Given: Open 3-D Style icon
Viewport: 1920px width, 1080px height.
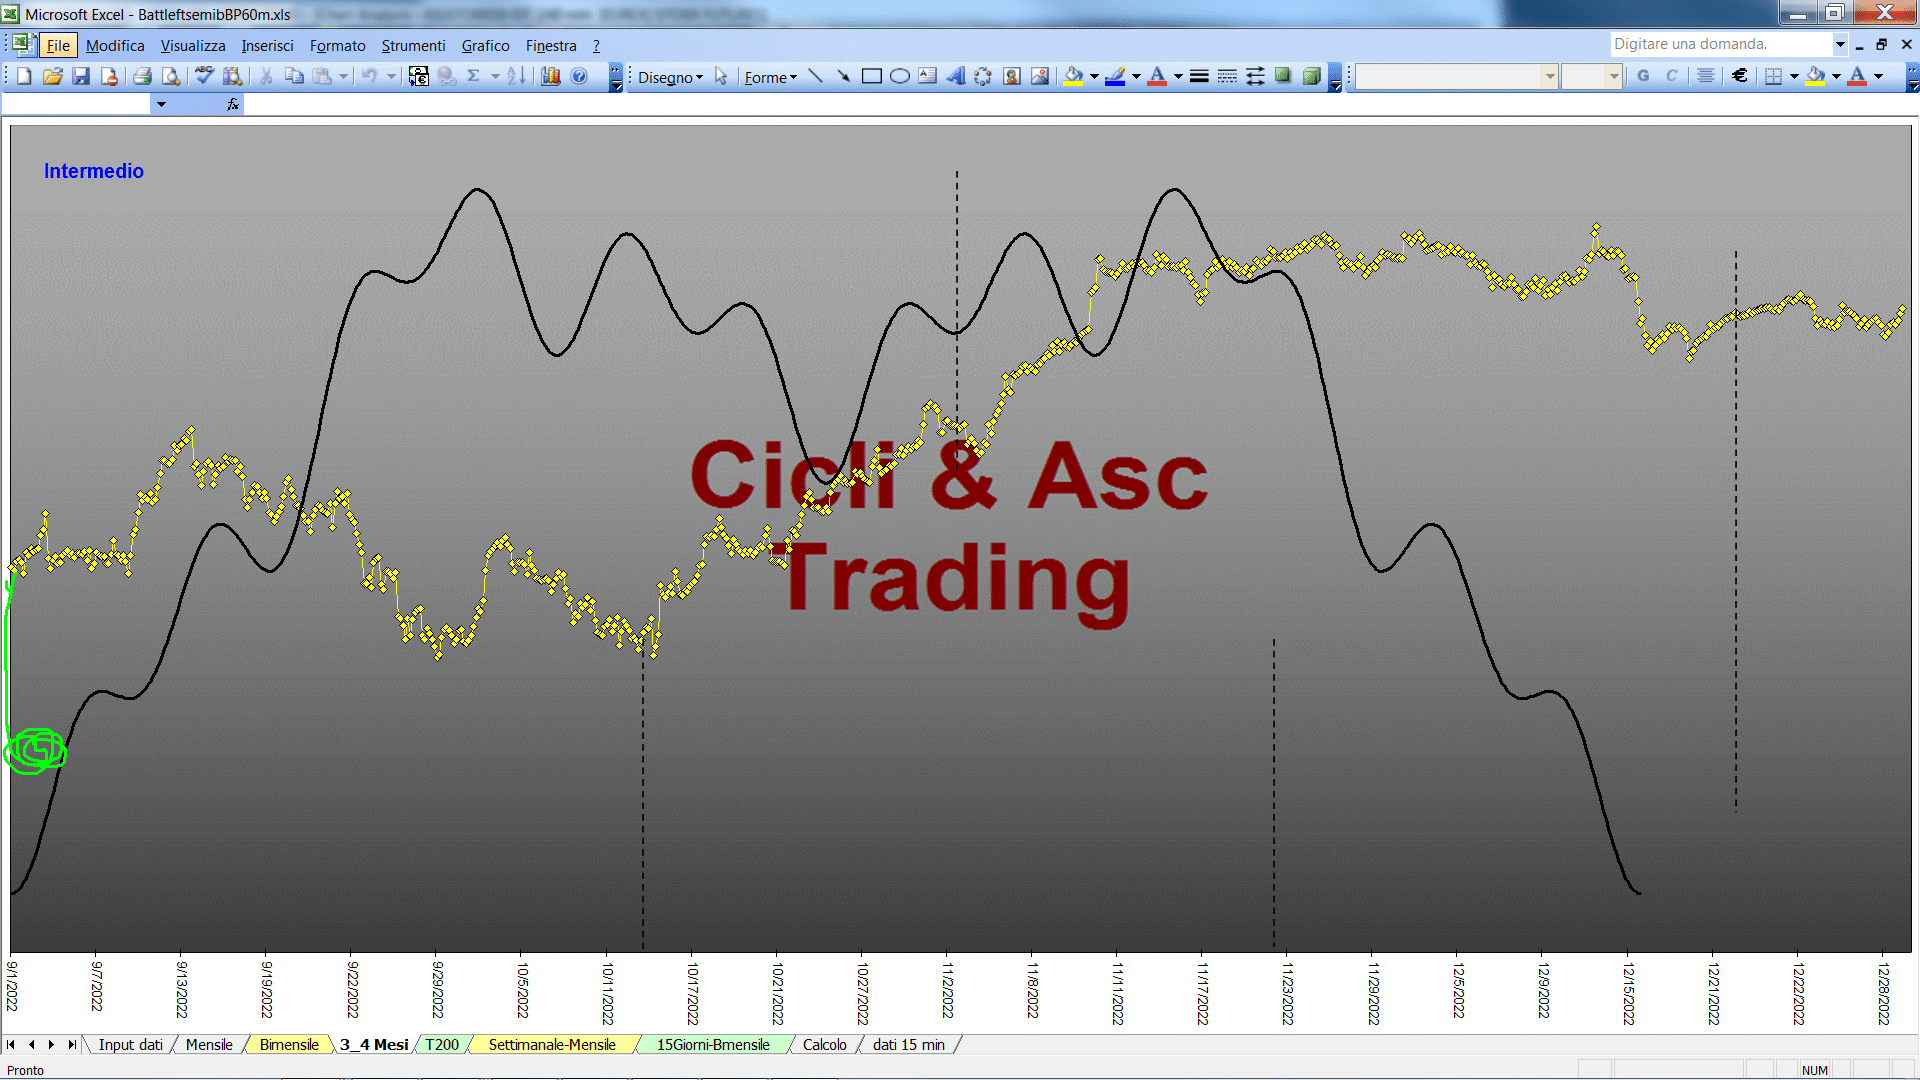Looking at the screenshot, I should (1312, 76).
